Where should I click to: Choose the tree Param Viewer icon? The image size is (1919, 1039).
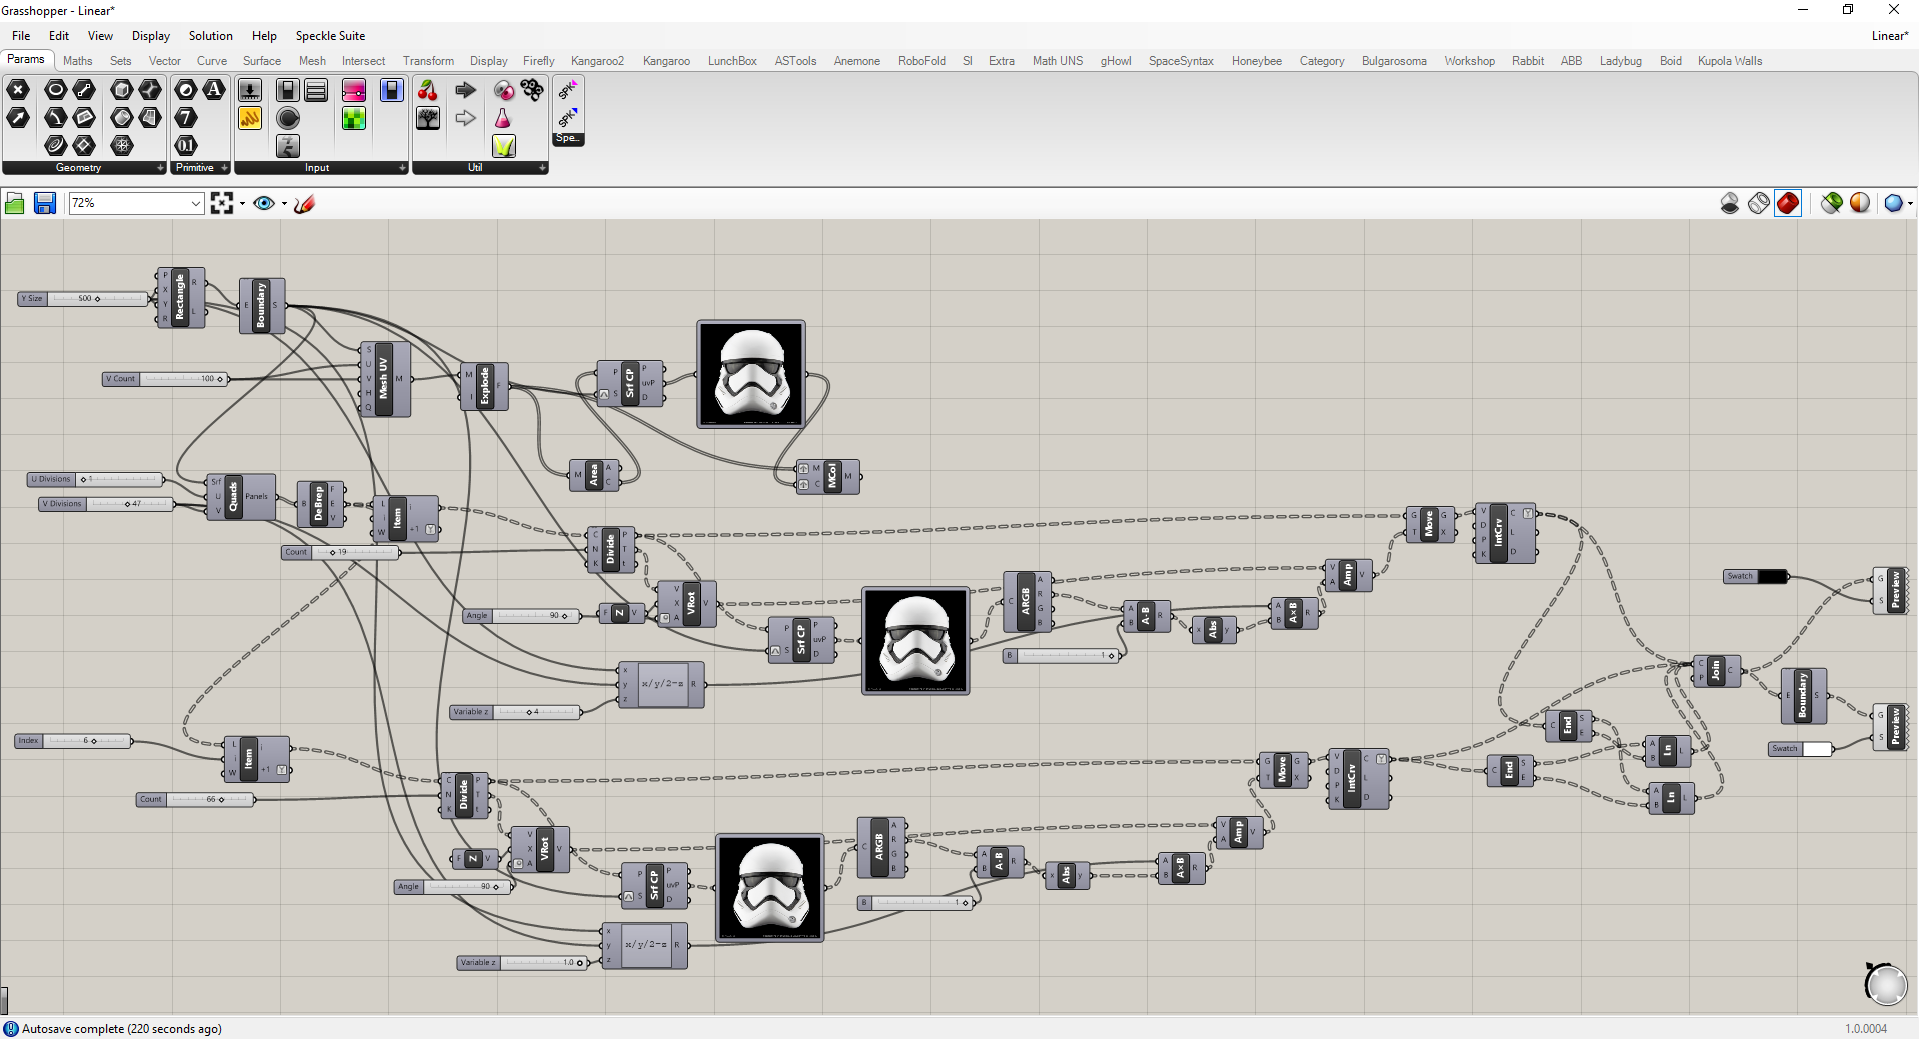(x=428, y=118)
